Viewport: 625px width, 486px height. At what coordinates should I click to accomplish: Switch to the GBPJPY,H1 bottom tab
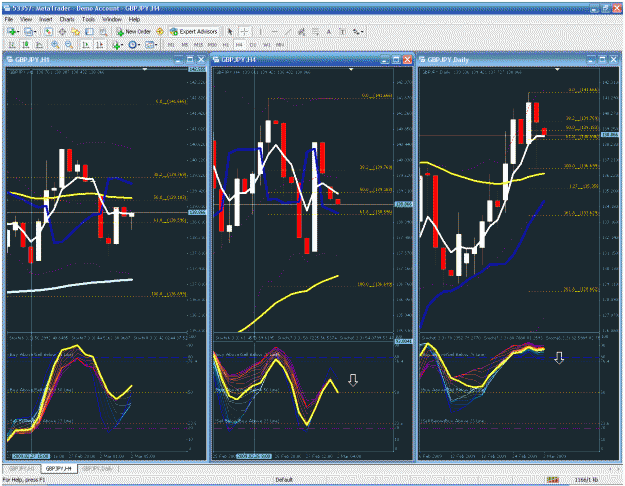[x=22, y=468]
